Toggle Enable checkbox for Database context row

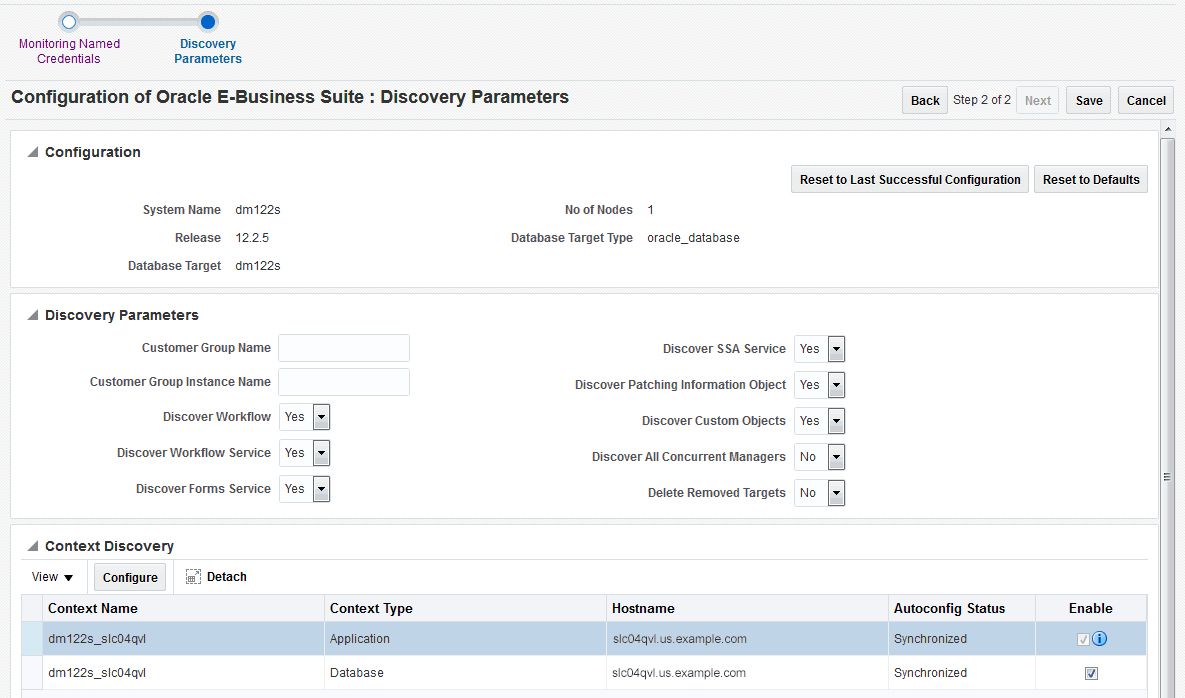[x=1091, y=673]
